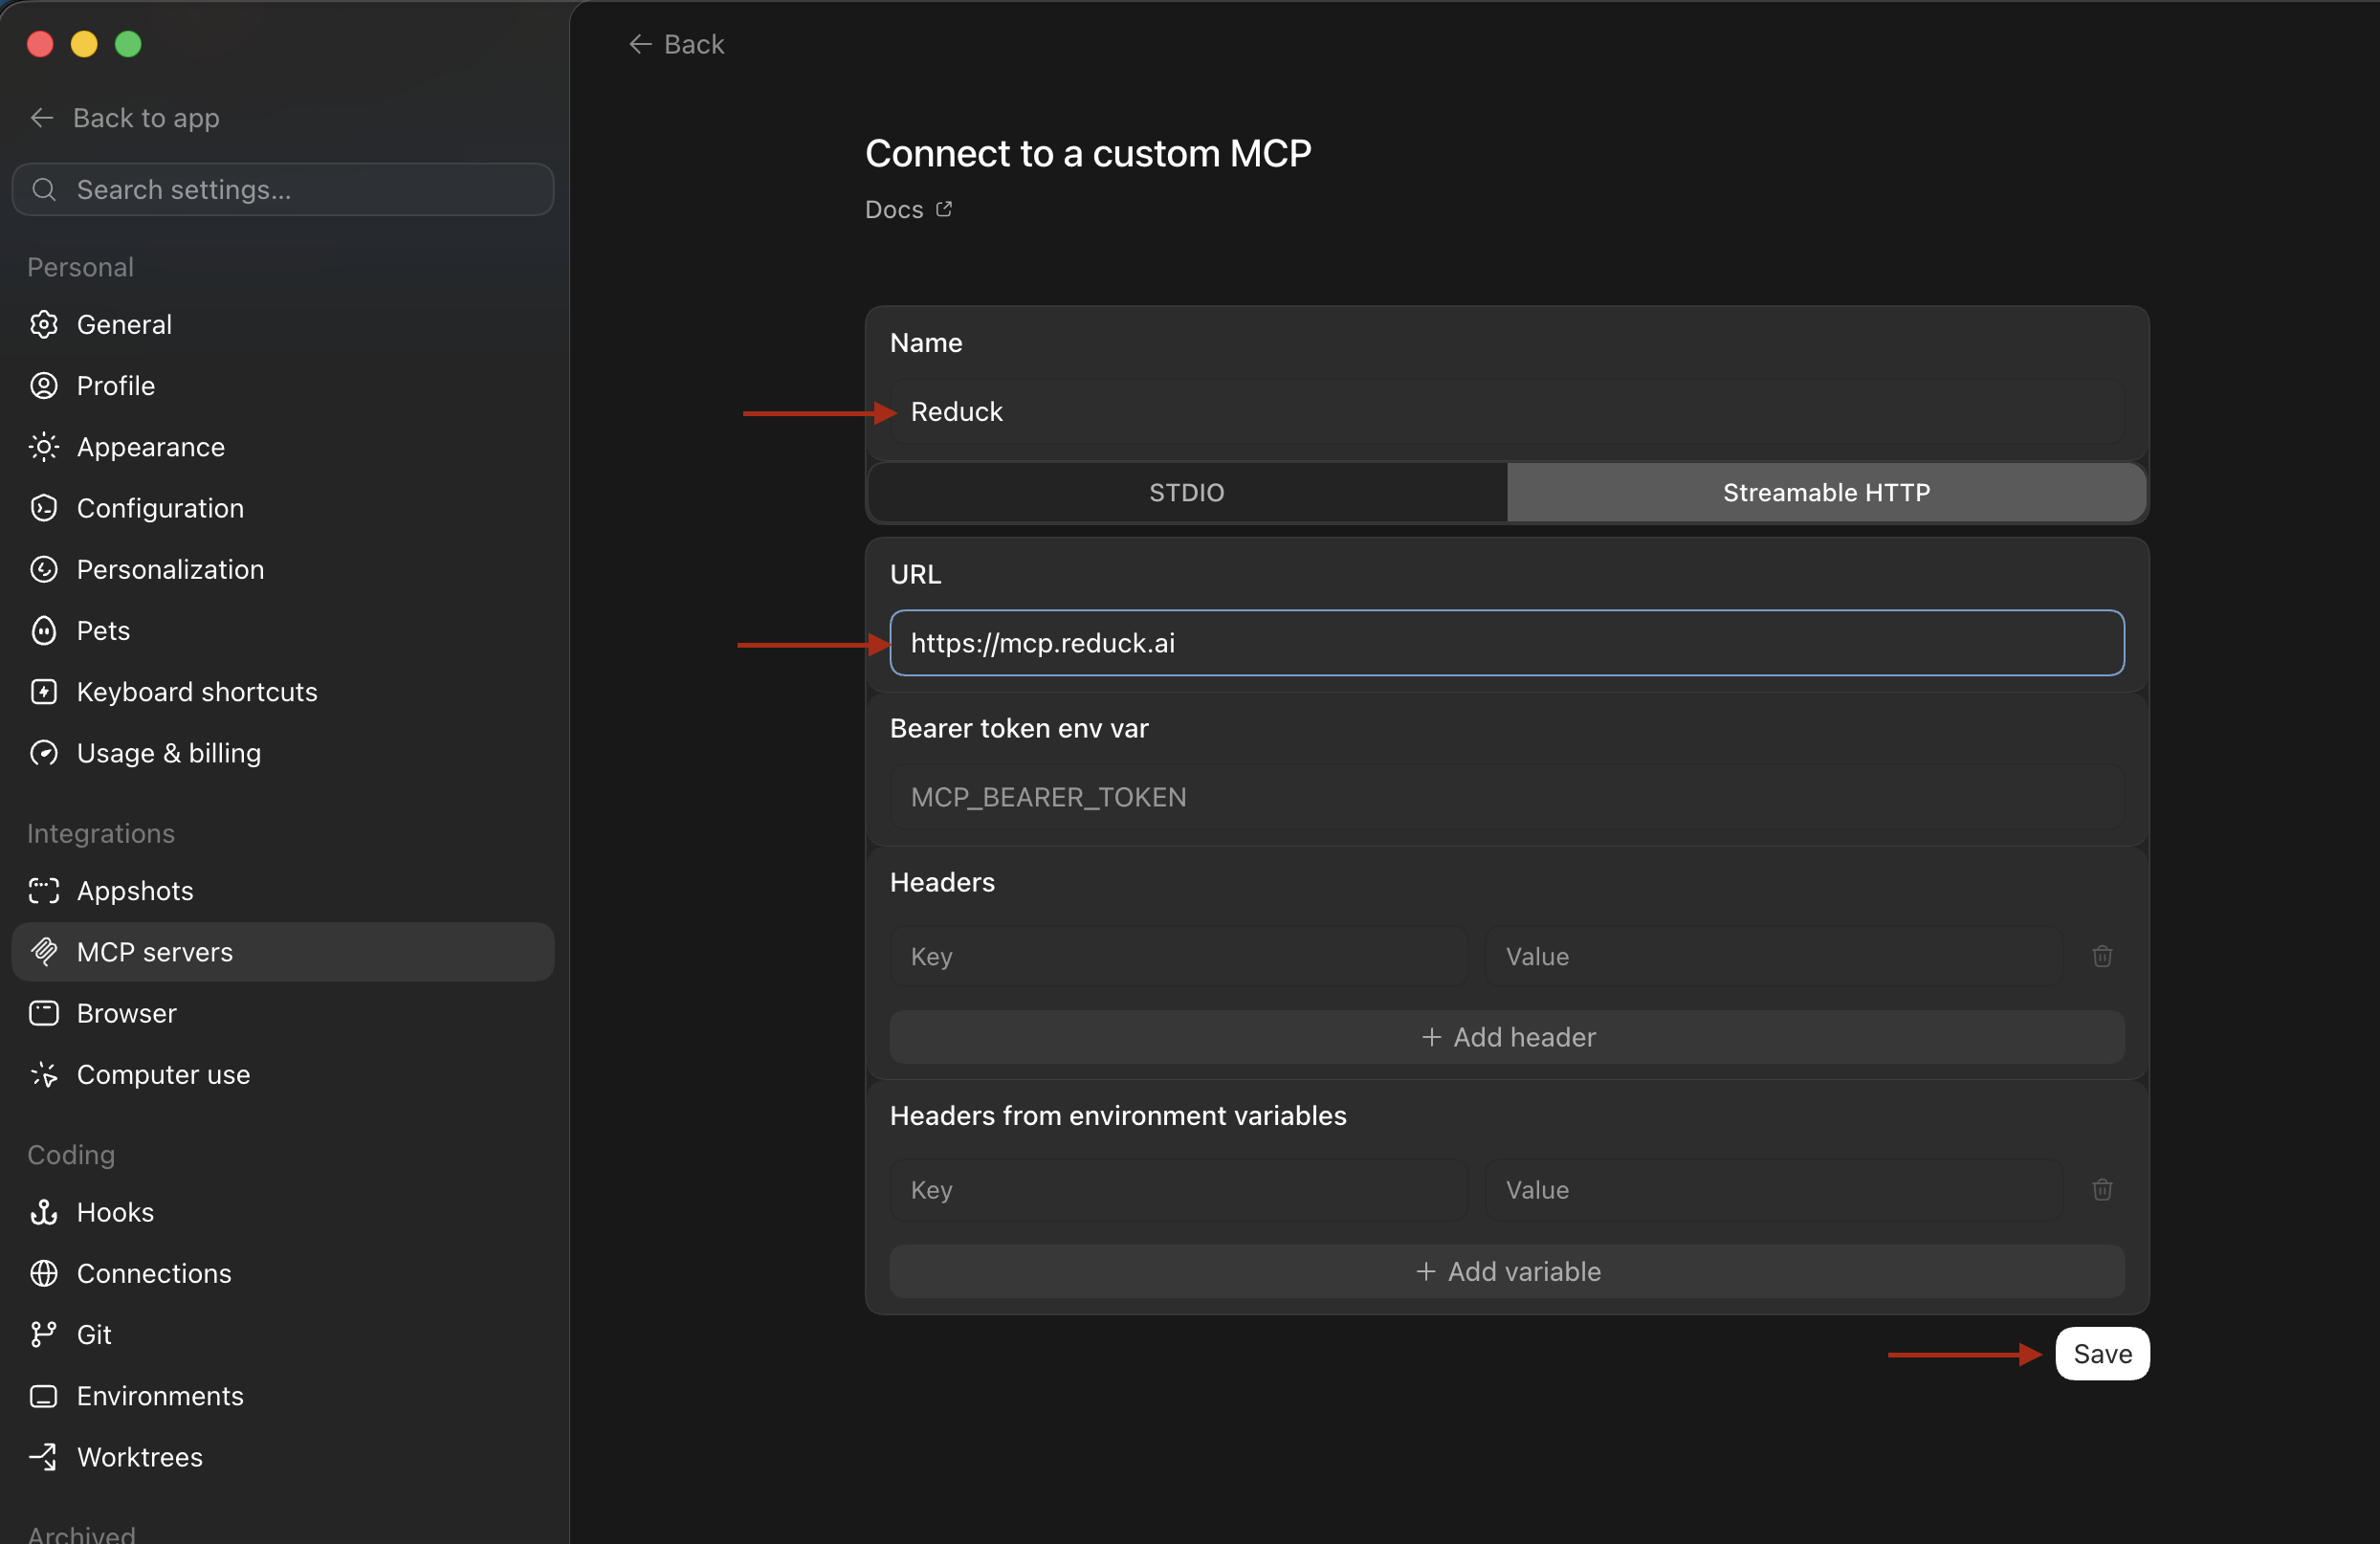
Task: Go to Connections settings
Action: pyautogui.click(x=283, y=1273)
